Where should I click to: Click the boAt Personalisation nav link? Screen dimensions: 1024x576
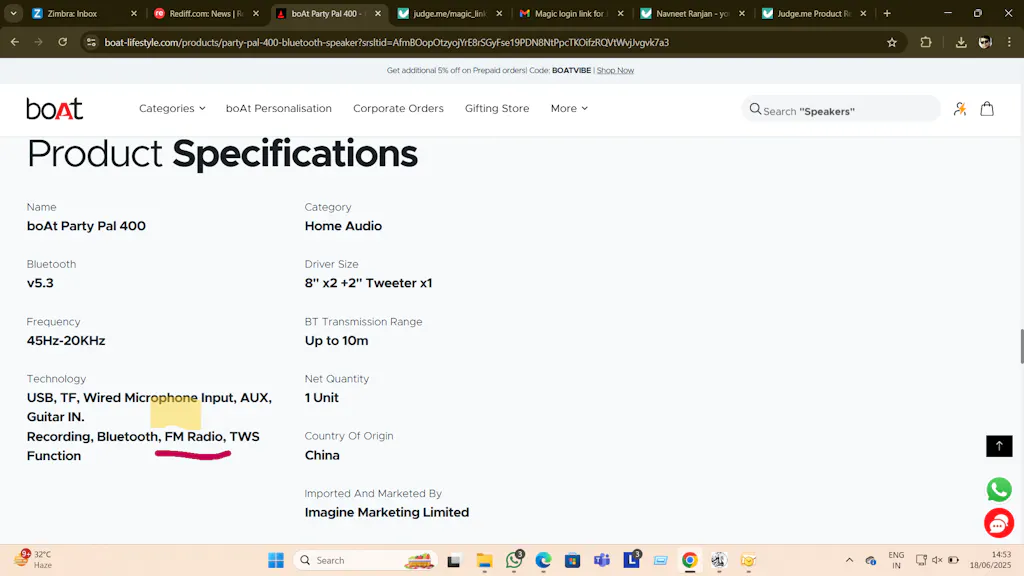pos(278,108)
